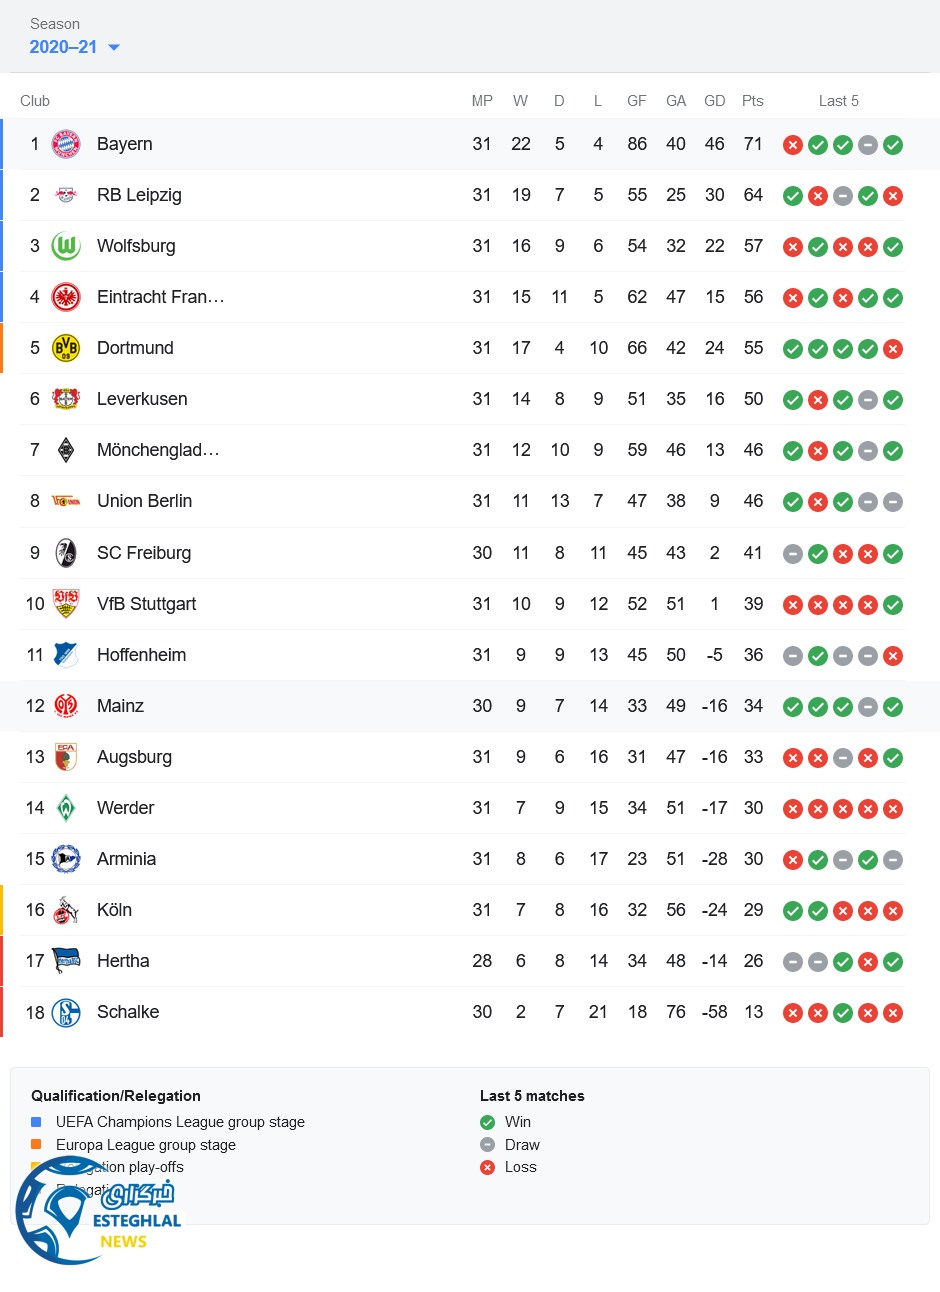The image size is (940, 1292).
Task: Click the Hertha flag logo
Action: pyautogui.click(x=66, y=961)
